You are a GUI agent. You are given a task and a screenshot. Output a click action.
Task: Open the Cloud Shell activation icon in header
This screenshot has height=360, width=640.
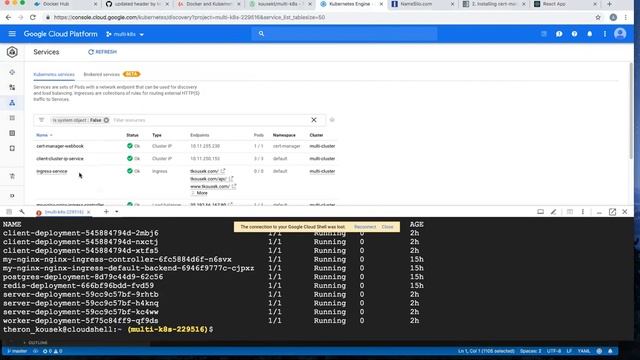[x=544, y=34]
